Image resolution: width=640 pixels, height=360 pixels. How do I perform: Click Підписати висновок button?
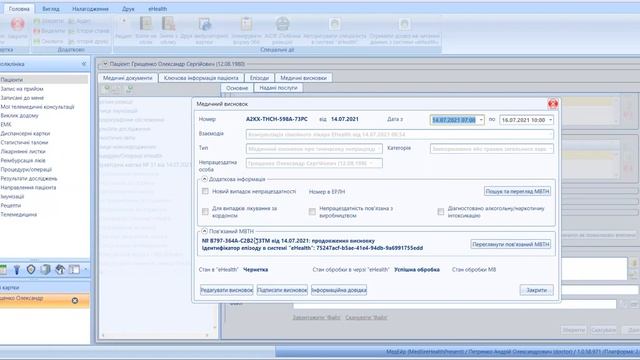pos(282,290)
